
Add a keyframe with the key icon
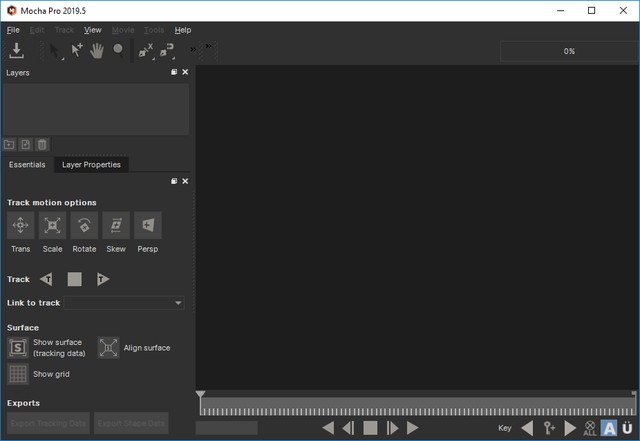[x=548, y=428]
